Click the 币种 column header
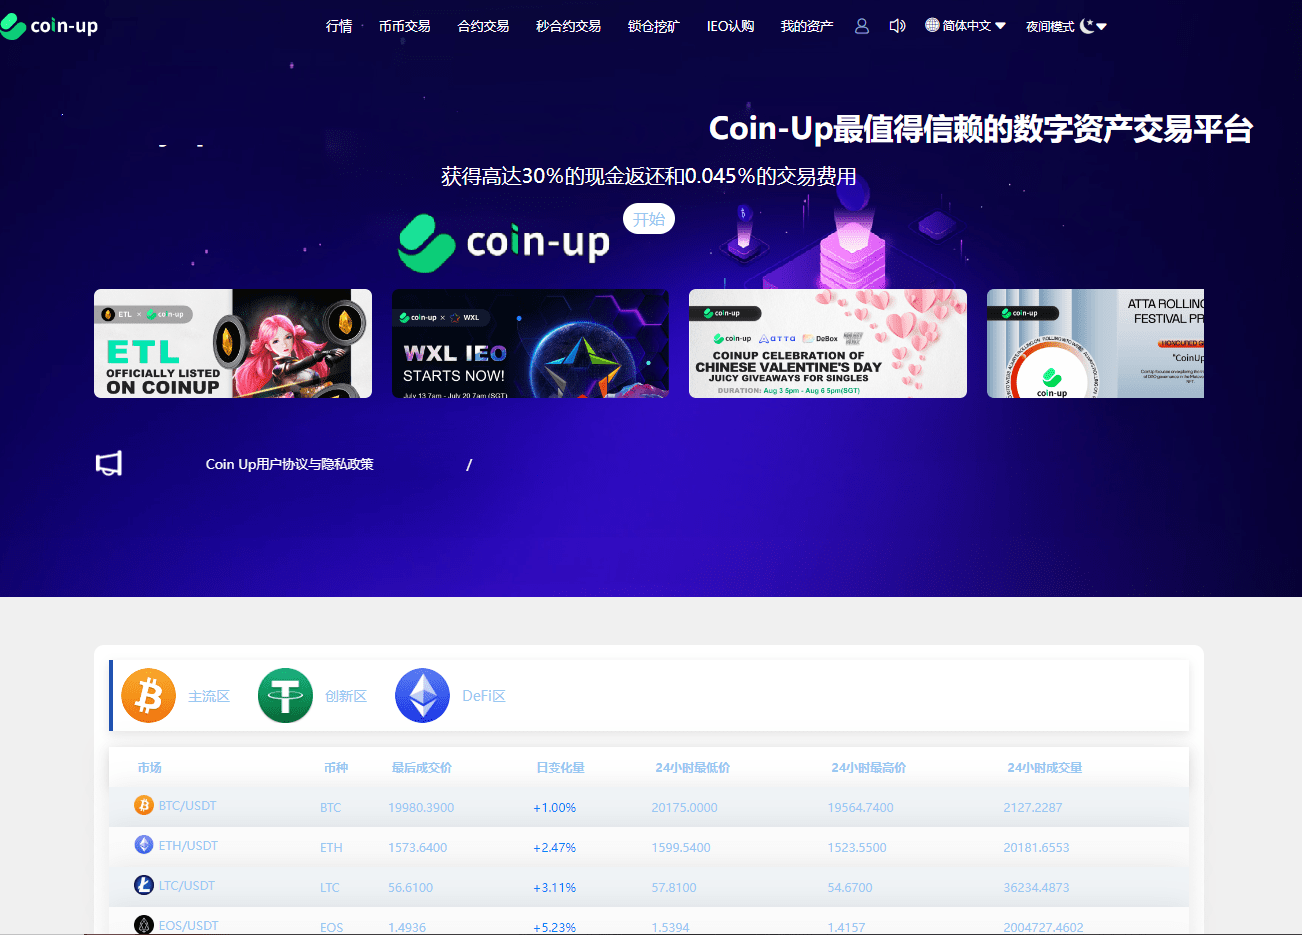1302x935 pixels. (336, 767)
